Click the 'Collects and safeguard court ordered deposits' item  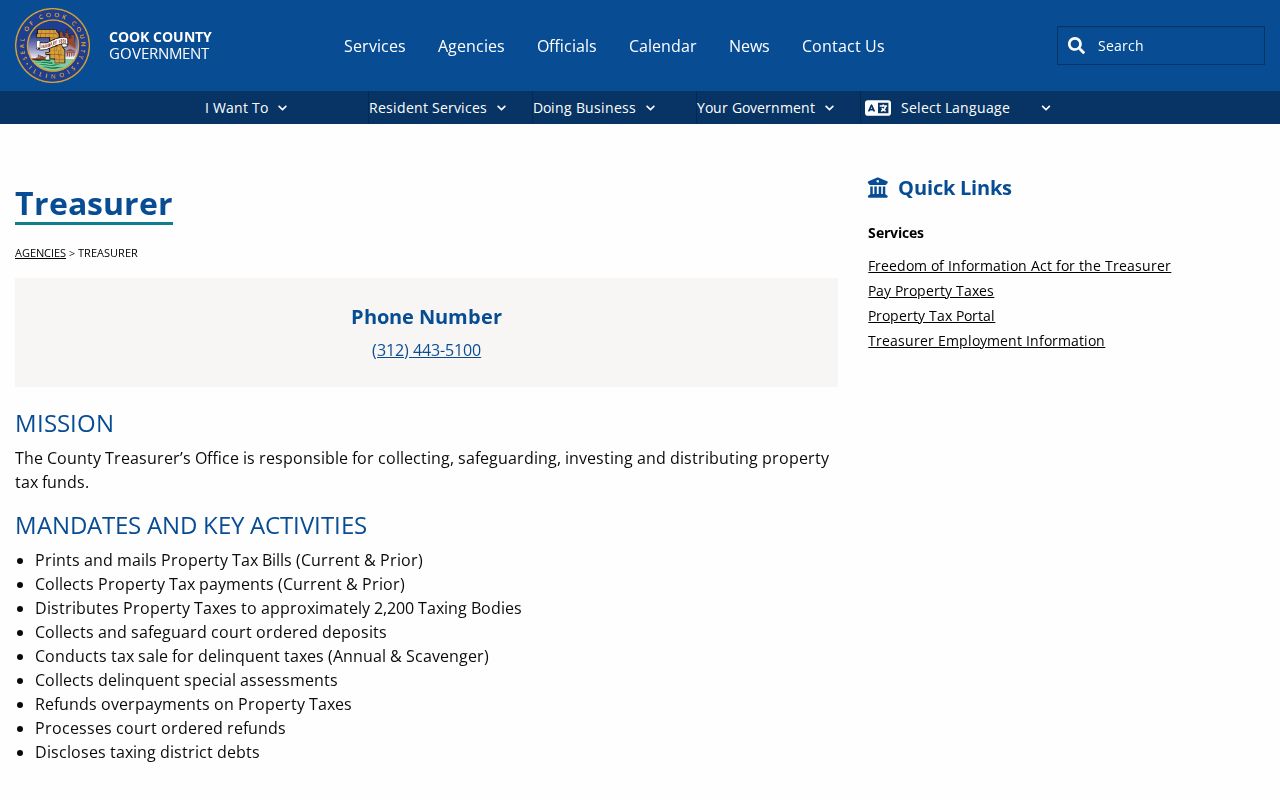pyautogui.click(x=211, y=632)
